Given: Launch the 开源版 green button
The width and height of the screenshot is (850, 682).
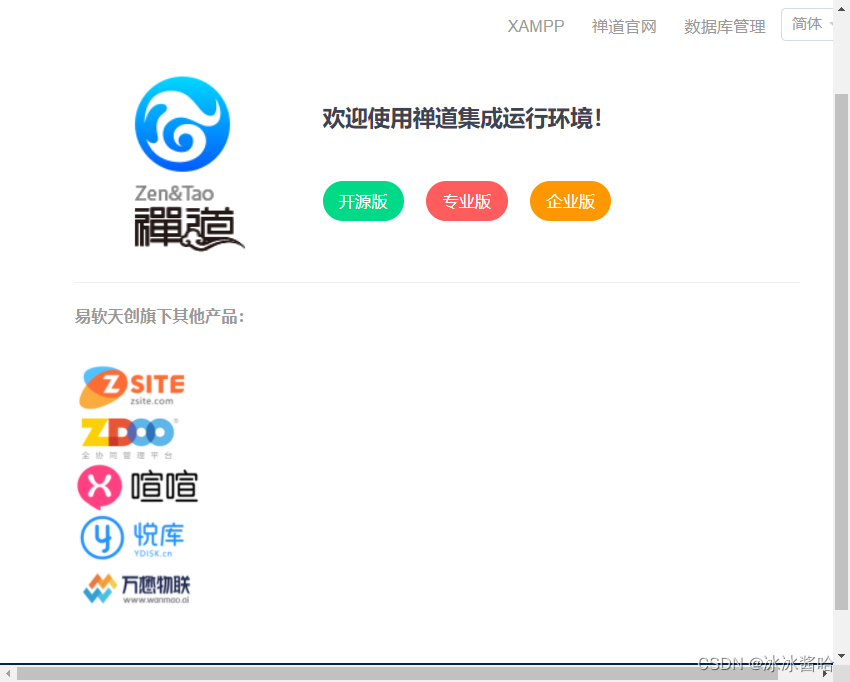Looking at the screenshot, I should (x=363, y=201).
